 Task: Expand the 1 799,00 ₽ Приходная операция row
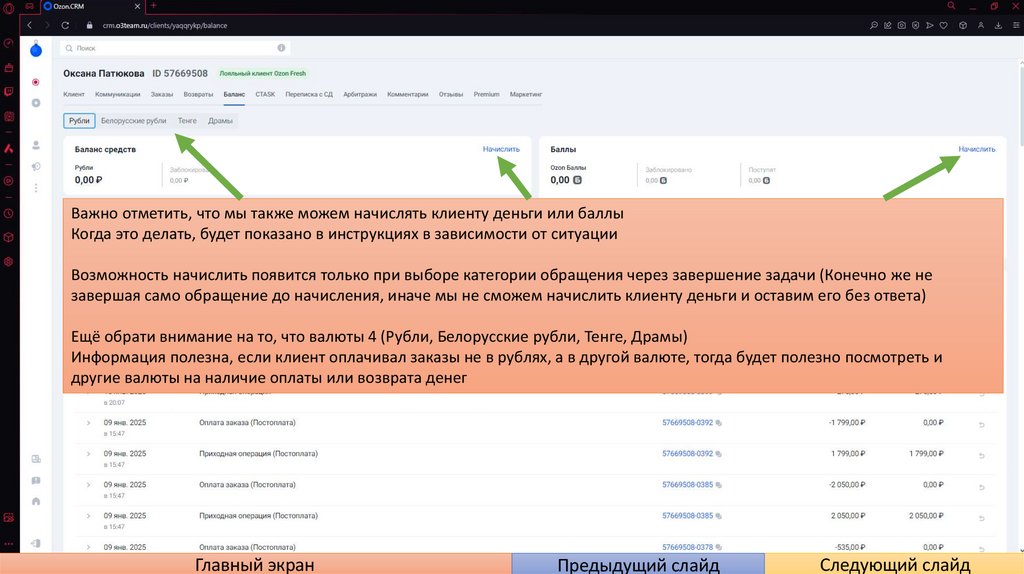click(88, 454)
